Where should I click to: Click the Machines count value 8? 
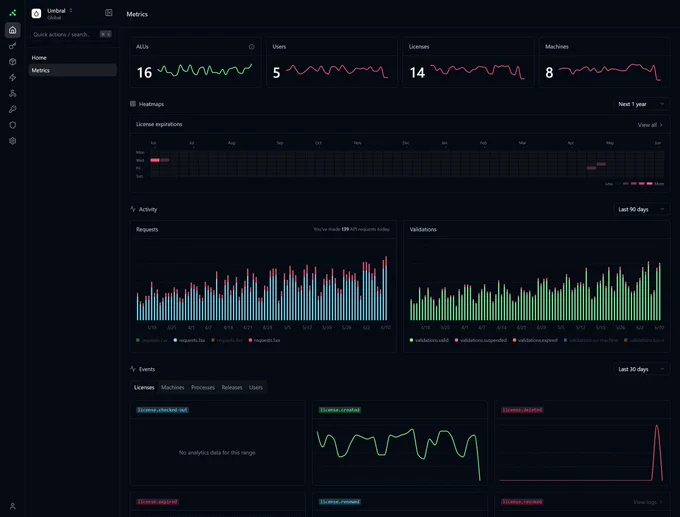(549, 72)
